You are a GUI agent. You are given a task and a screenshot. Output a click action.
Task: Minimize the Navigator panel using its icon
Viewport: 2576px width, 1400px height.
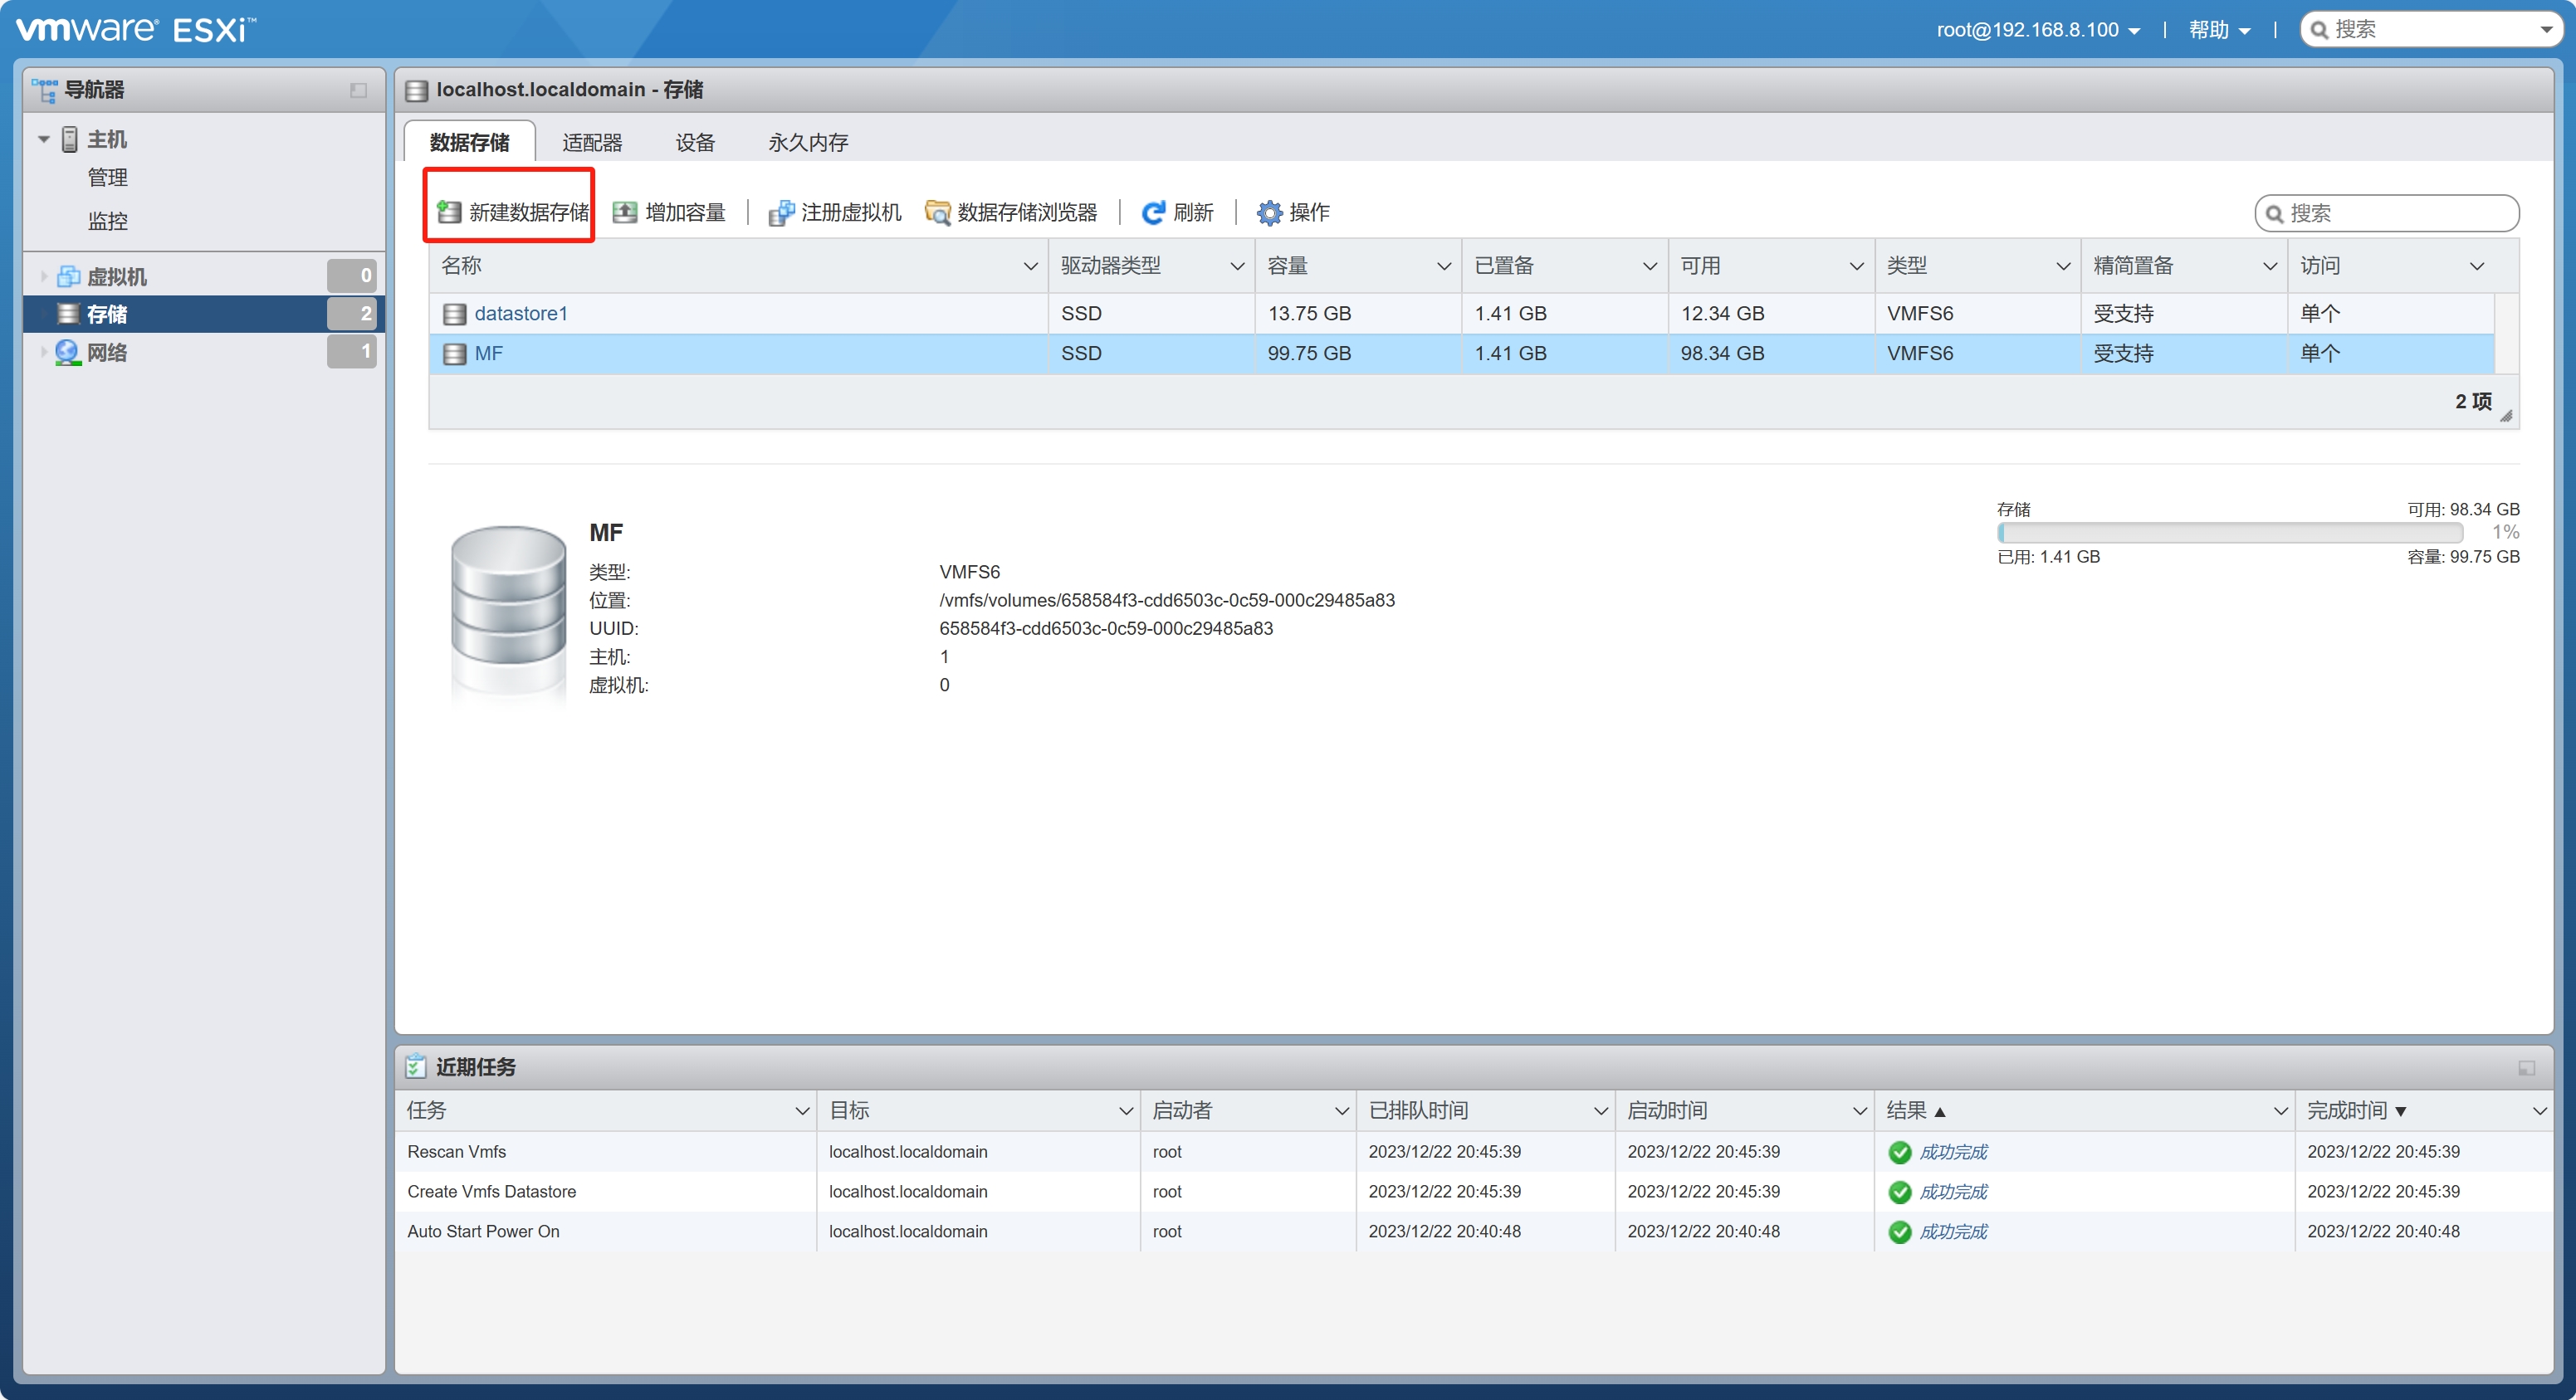[x=358, y=90]
